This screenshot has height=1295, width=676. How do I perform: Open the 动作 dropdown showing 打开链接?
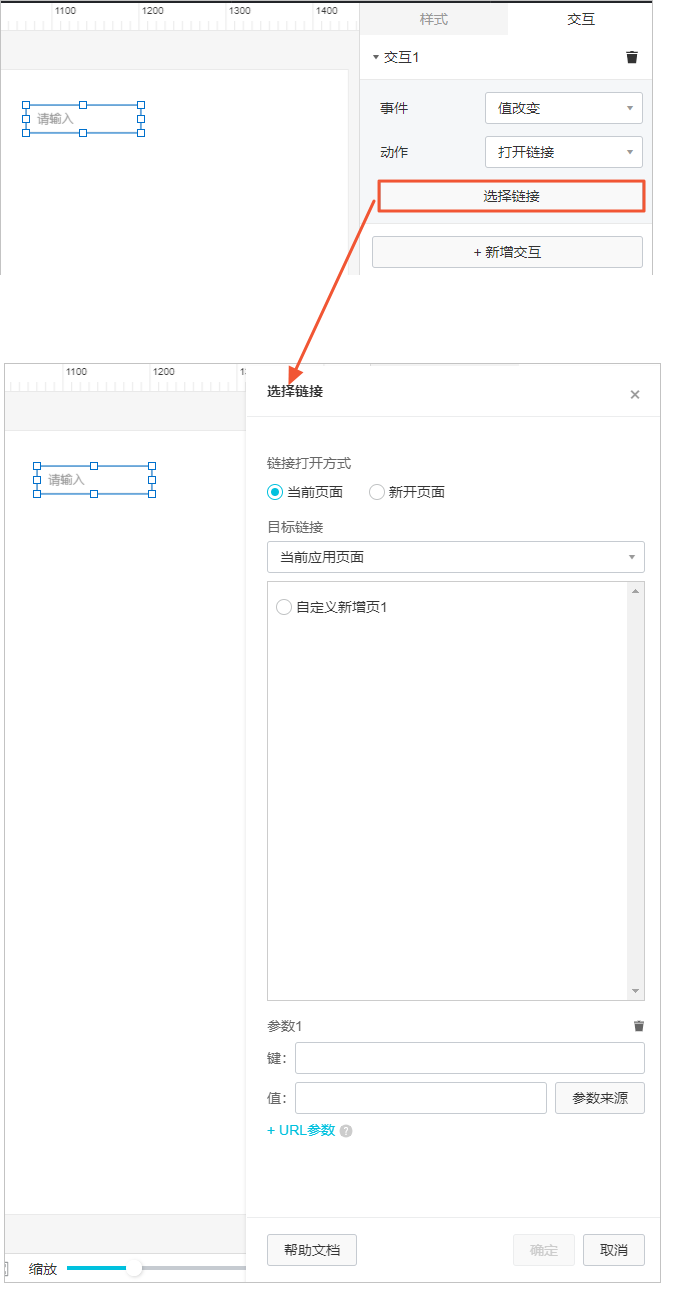pyautogui.click(x=564, y=152)
